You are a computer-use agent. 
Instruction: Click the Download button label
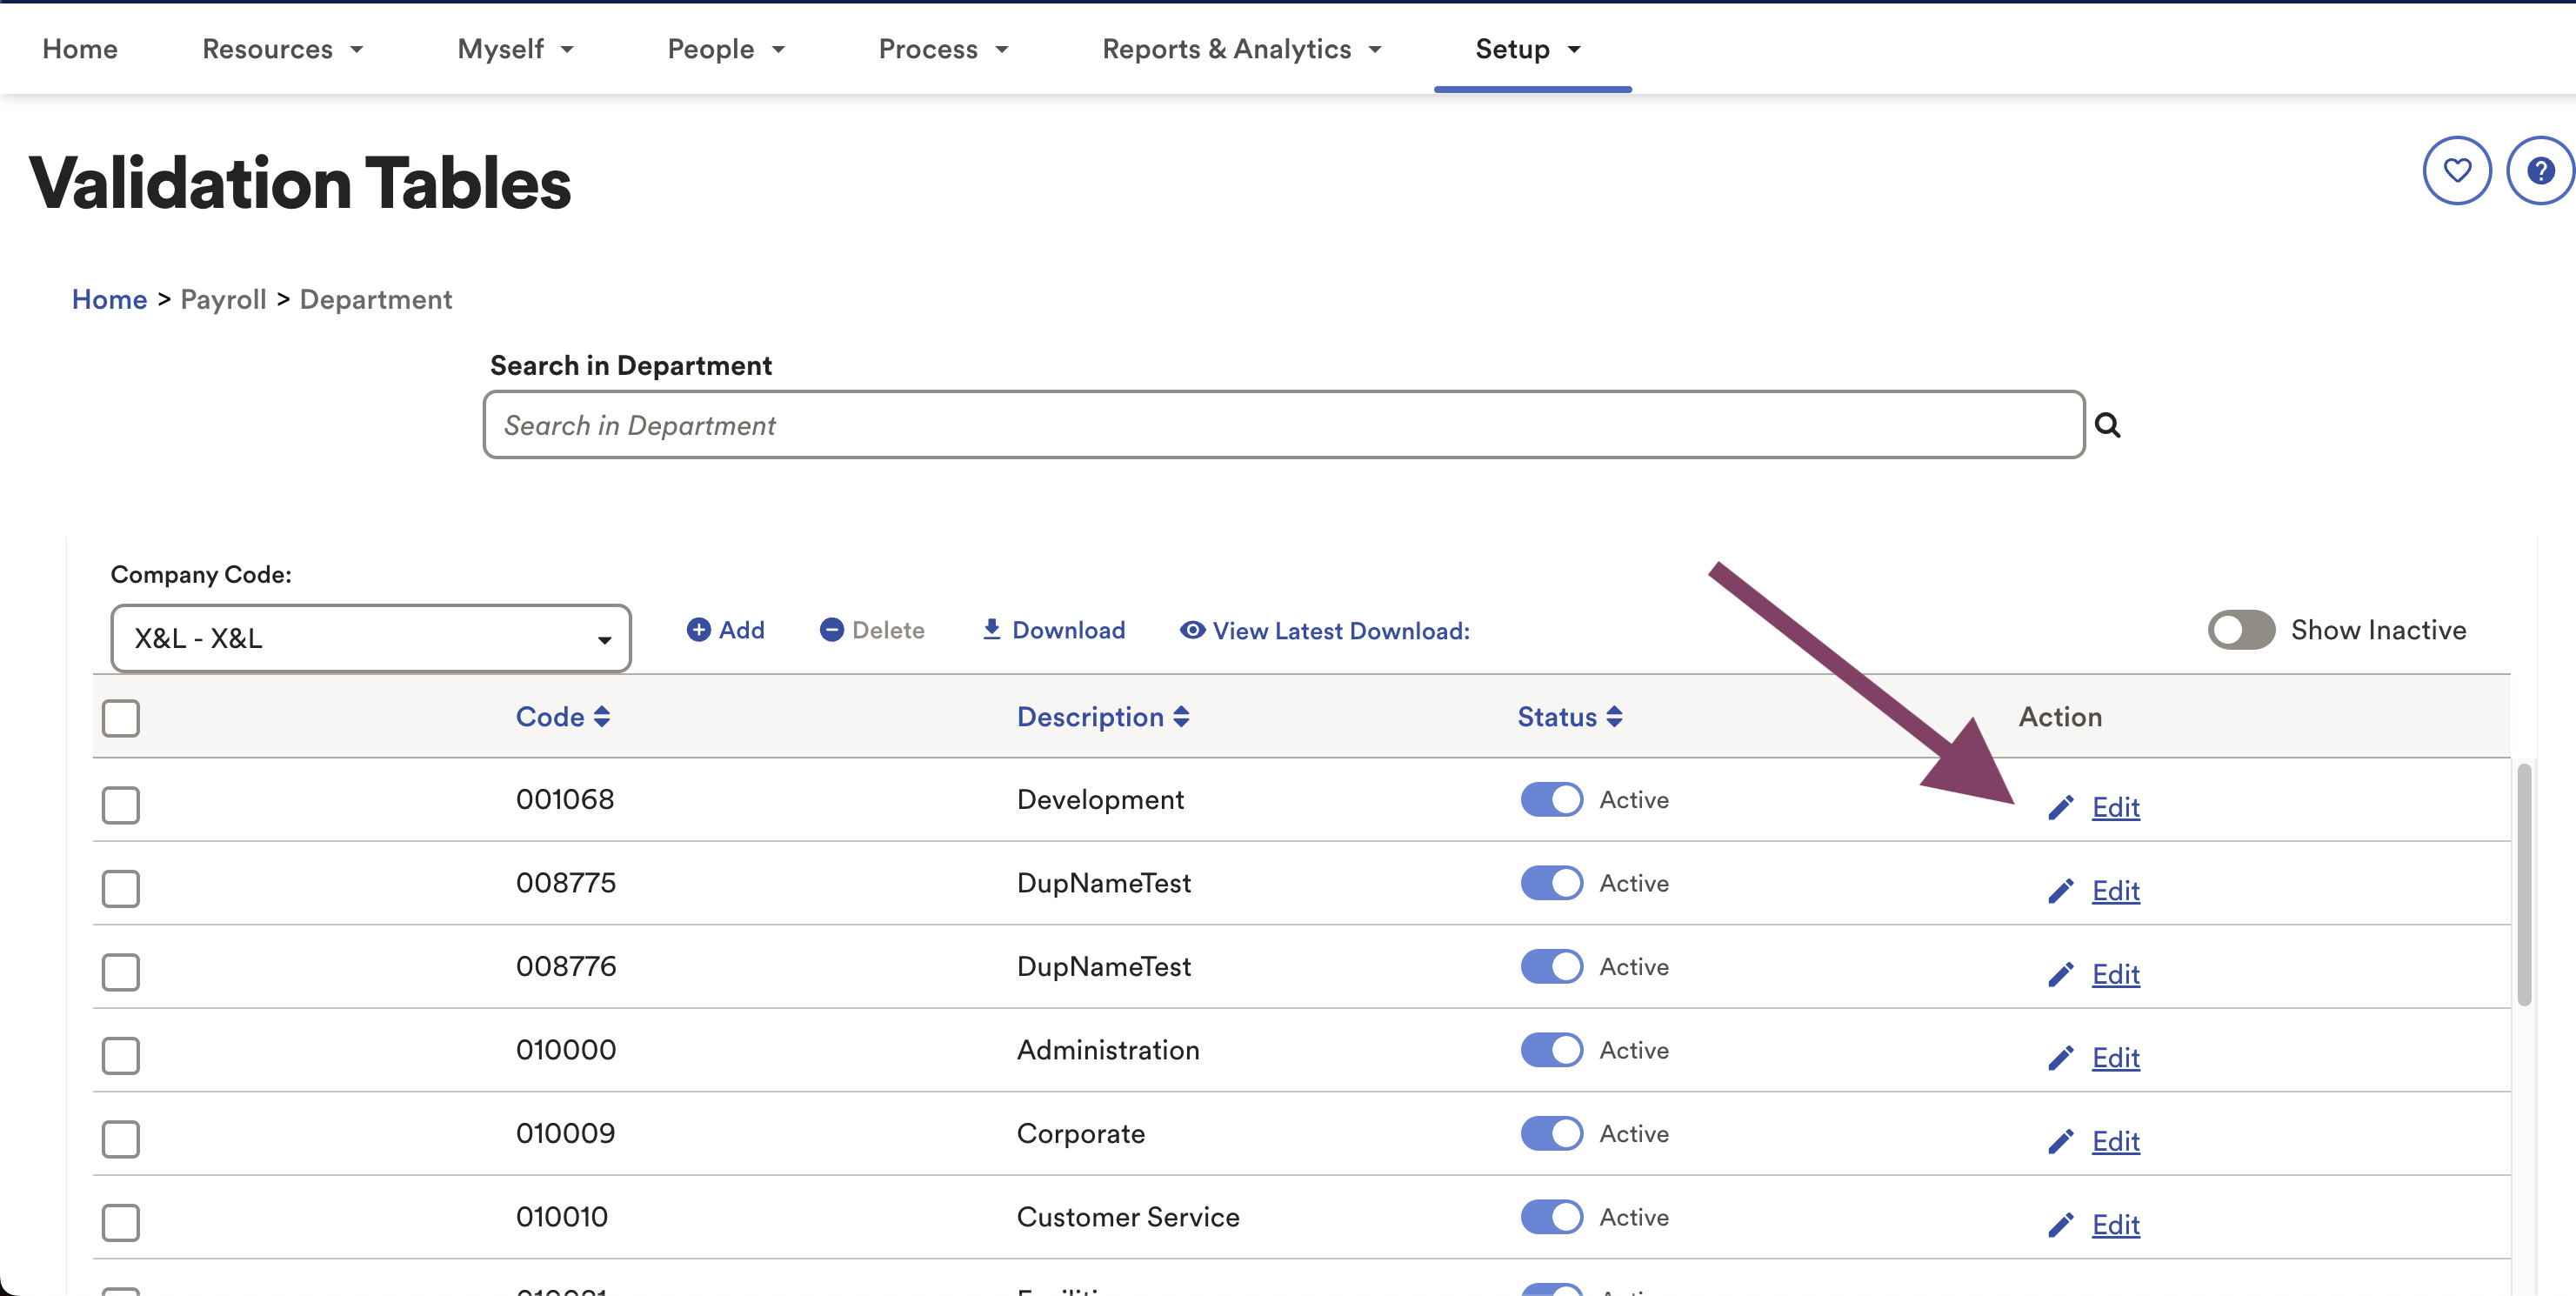(x=1069, y=630)
